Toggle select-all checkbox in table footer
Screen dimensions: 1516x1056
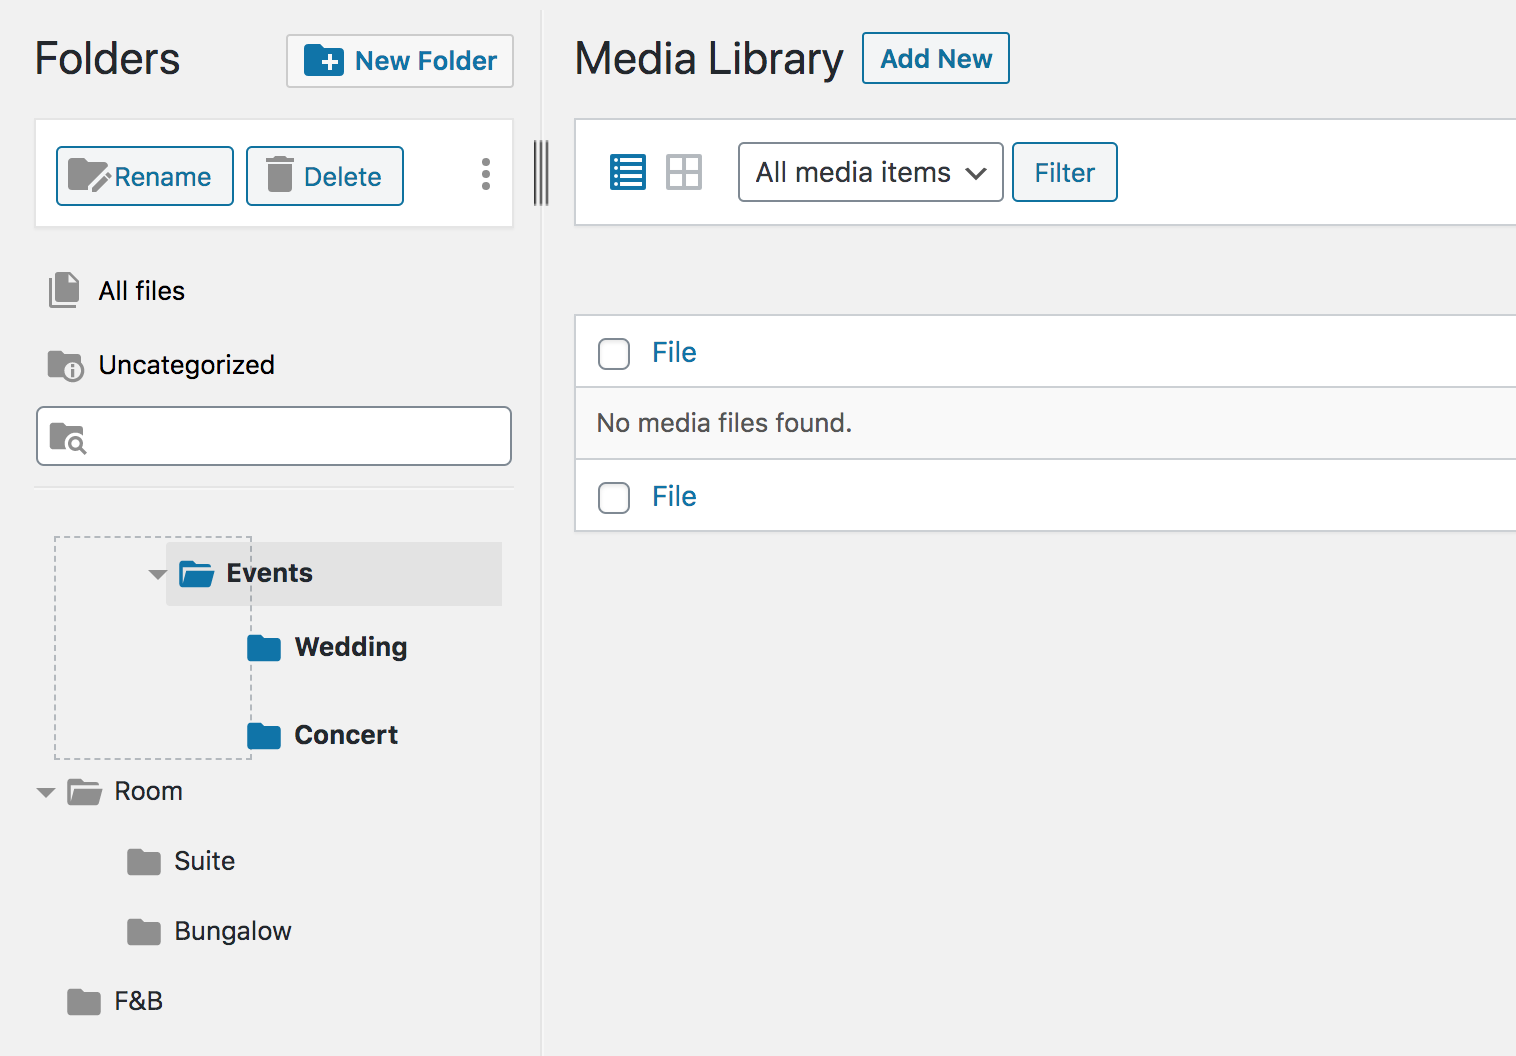click(614, 497)
